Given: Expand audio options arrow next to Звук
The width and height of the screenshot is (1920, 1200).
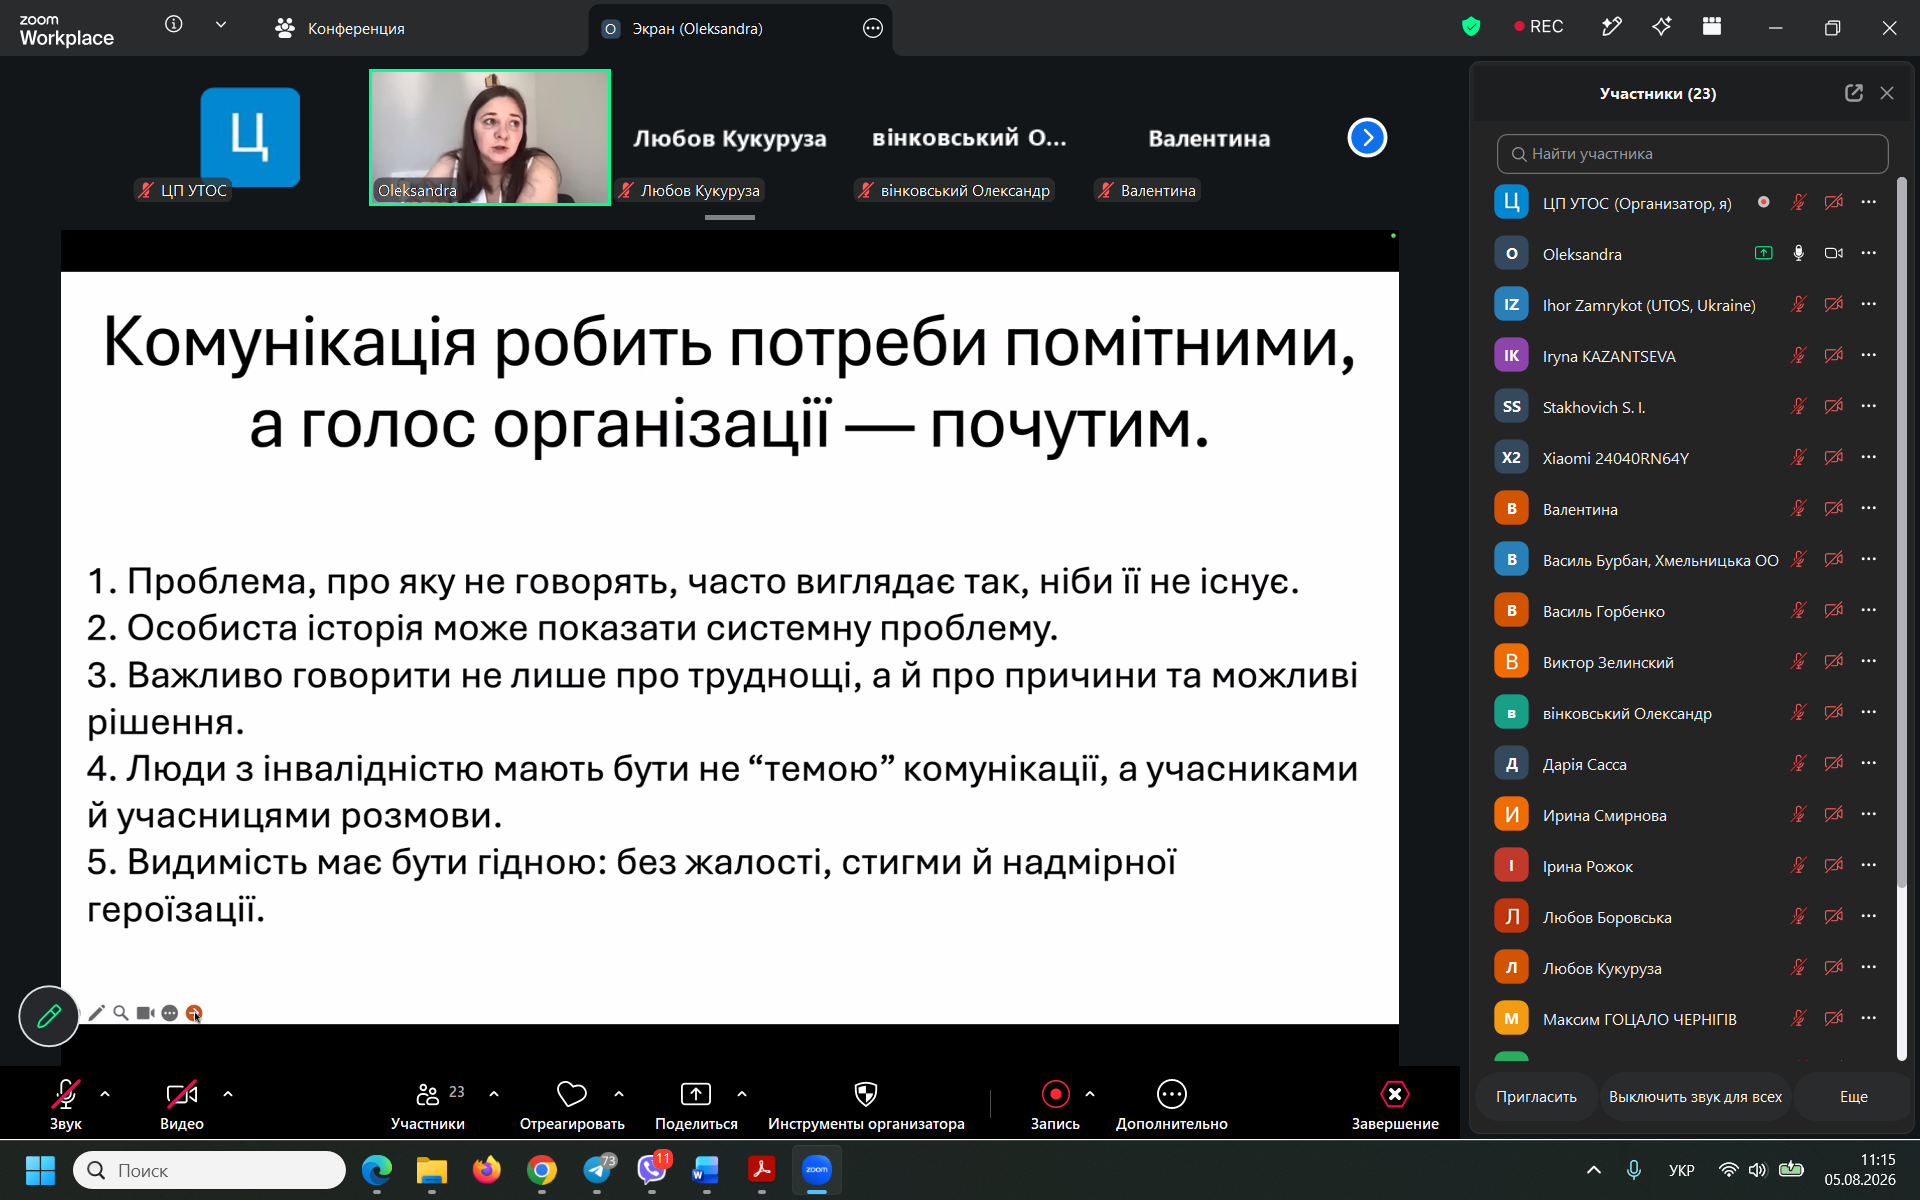Looking at the screenshot, I should 105,1094.
